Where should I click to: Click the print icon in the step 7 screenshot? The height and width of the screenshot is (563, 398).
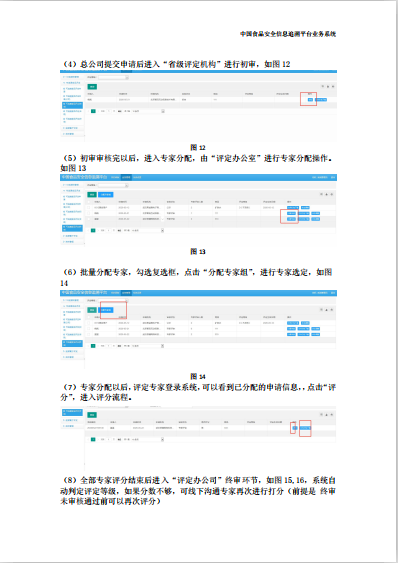point(332,414)
